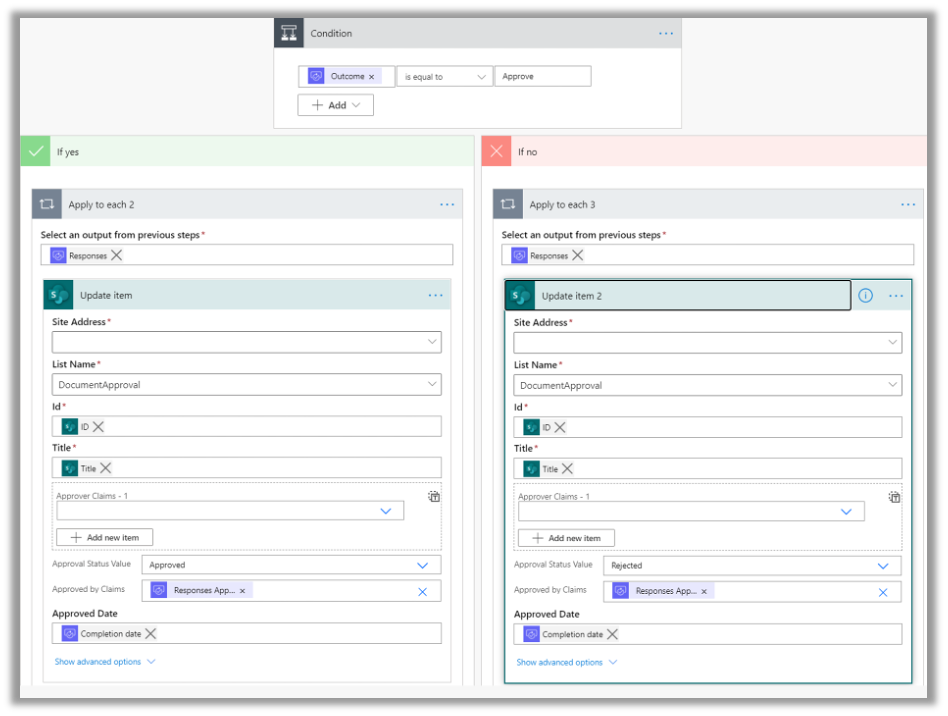Expand Approver Claims dropdown in Update item 2
This screenshot has width=948, height=716.
click(846, 512)
